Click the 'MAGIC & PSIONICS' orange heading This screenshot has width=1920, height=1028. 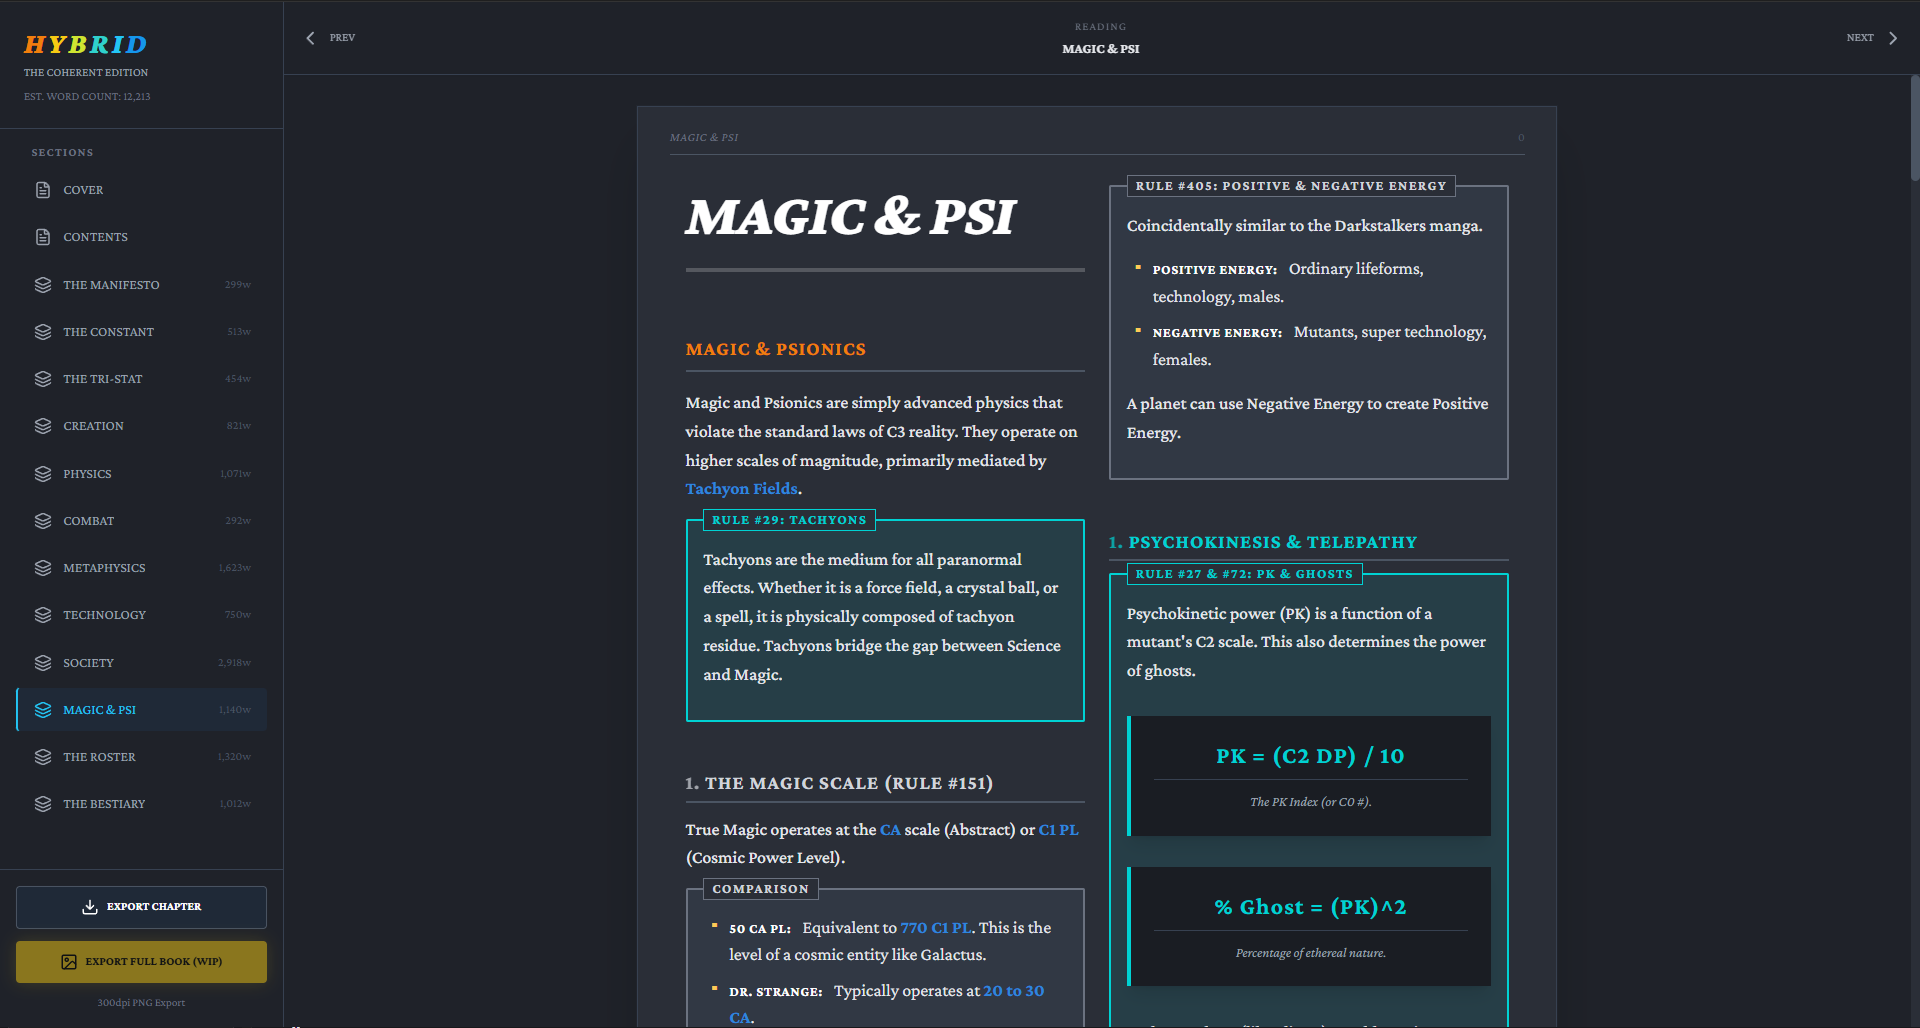click(776, 349)
